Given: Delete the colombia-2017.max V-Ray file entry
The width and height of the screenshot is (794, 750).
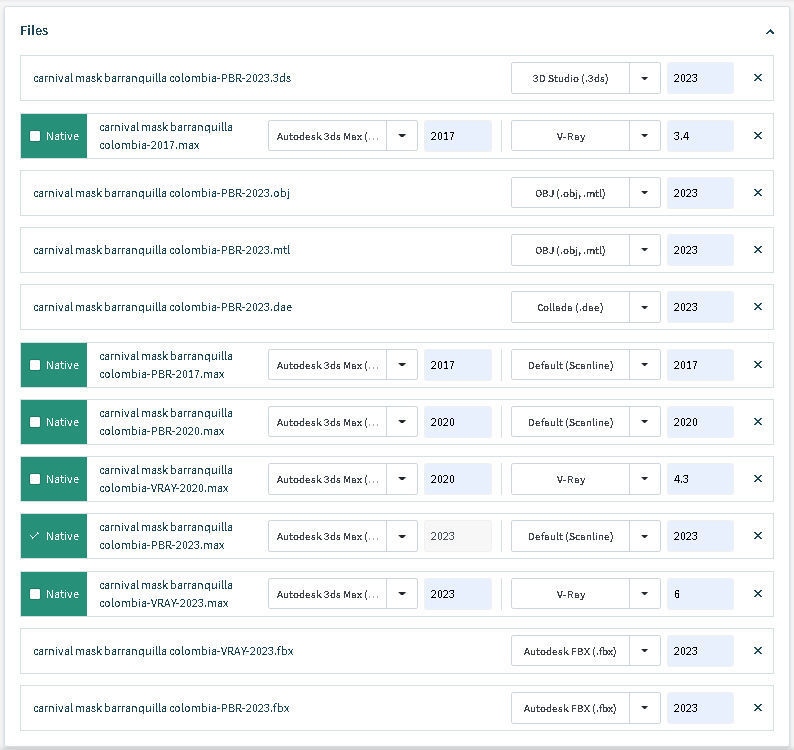Looking at the screenshot, I should (x=757, y=136).
